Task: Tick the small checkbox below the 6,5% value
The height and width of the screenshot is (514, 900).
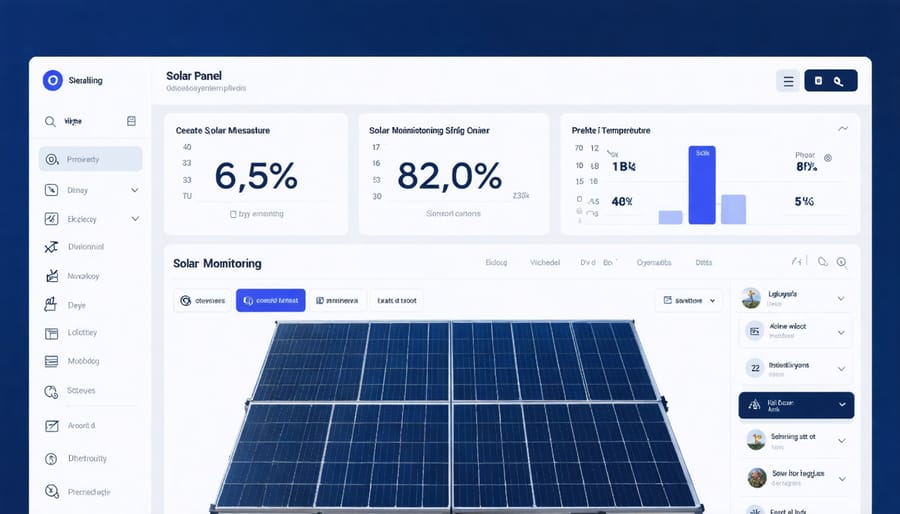Action: point(233,214)
